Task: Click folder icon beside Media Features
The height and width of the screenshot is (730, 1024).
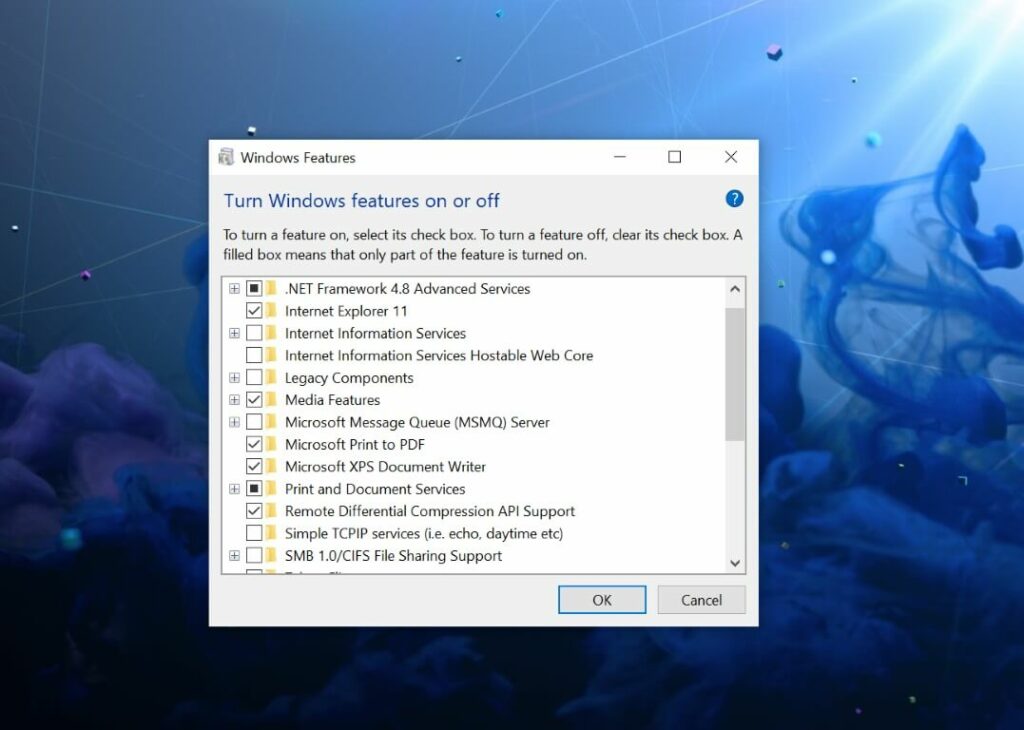Action: click(x=272, y=400)
